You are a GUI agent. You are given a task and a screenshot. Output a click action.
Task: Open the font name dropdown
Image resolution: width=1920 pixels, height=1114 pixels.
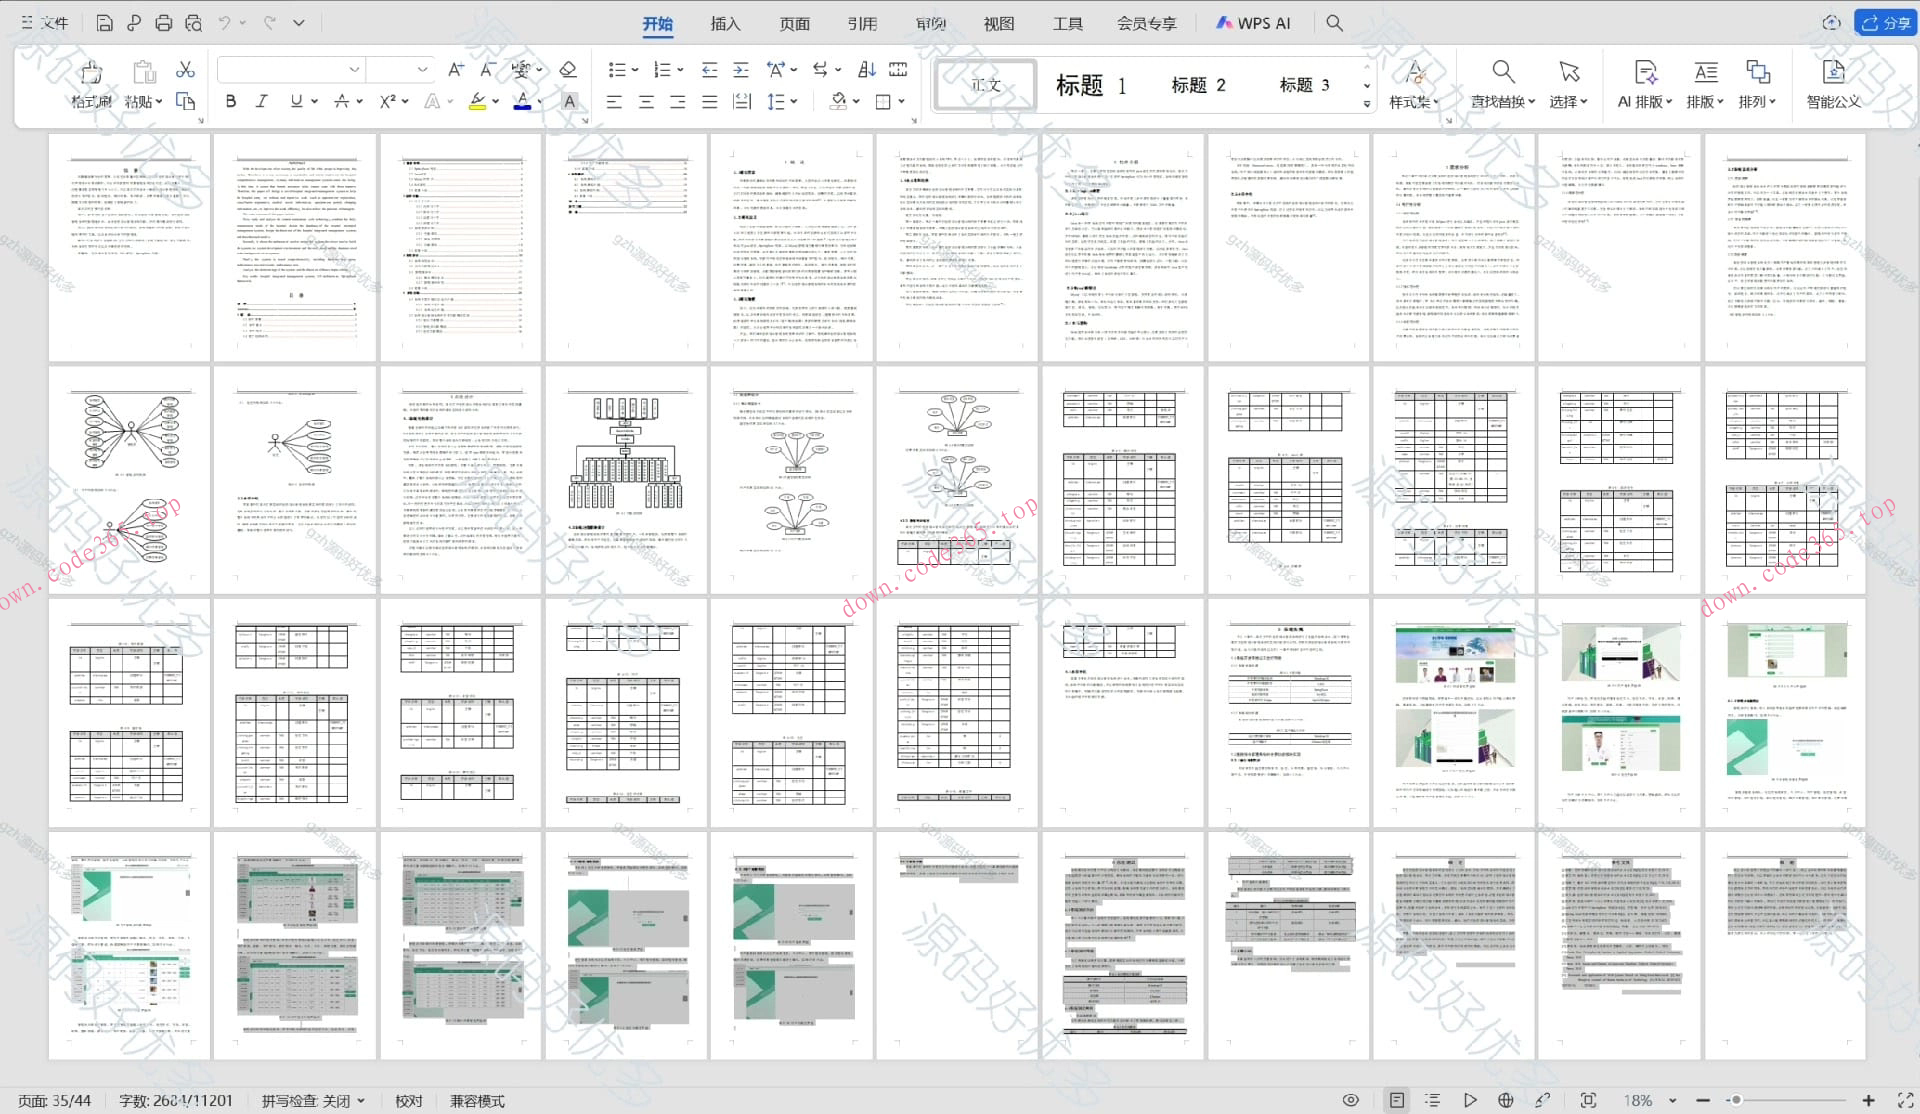354,69
